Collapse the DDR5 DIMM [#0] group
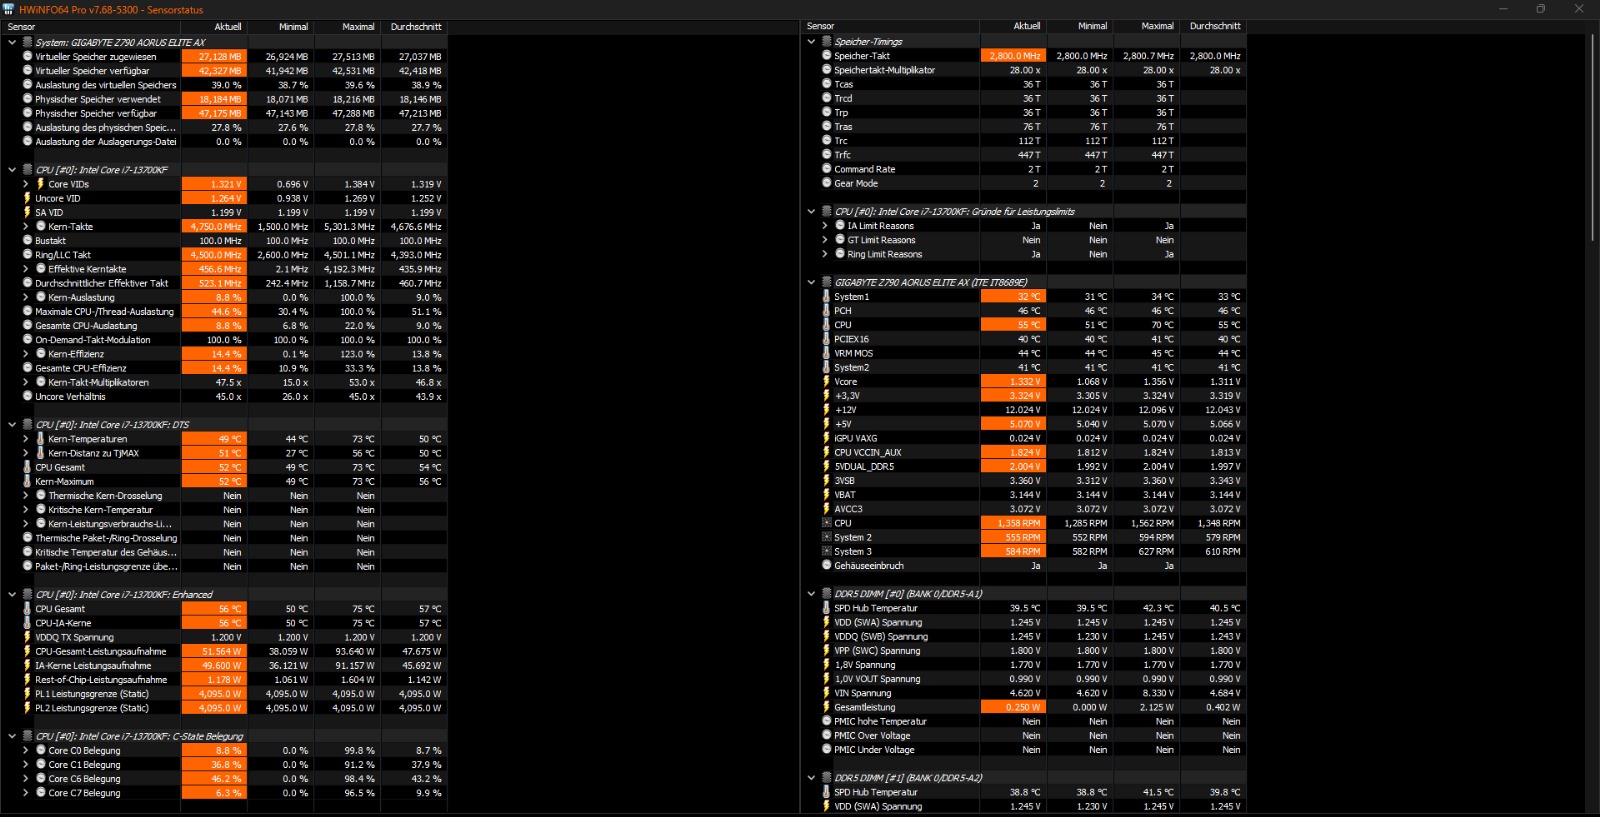The width and height of the screenshot is (1600, 817). (812, 594)
